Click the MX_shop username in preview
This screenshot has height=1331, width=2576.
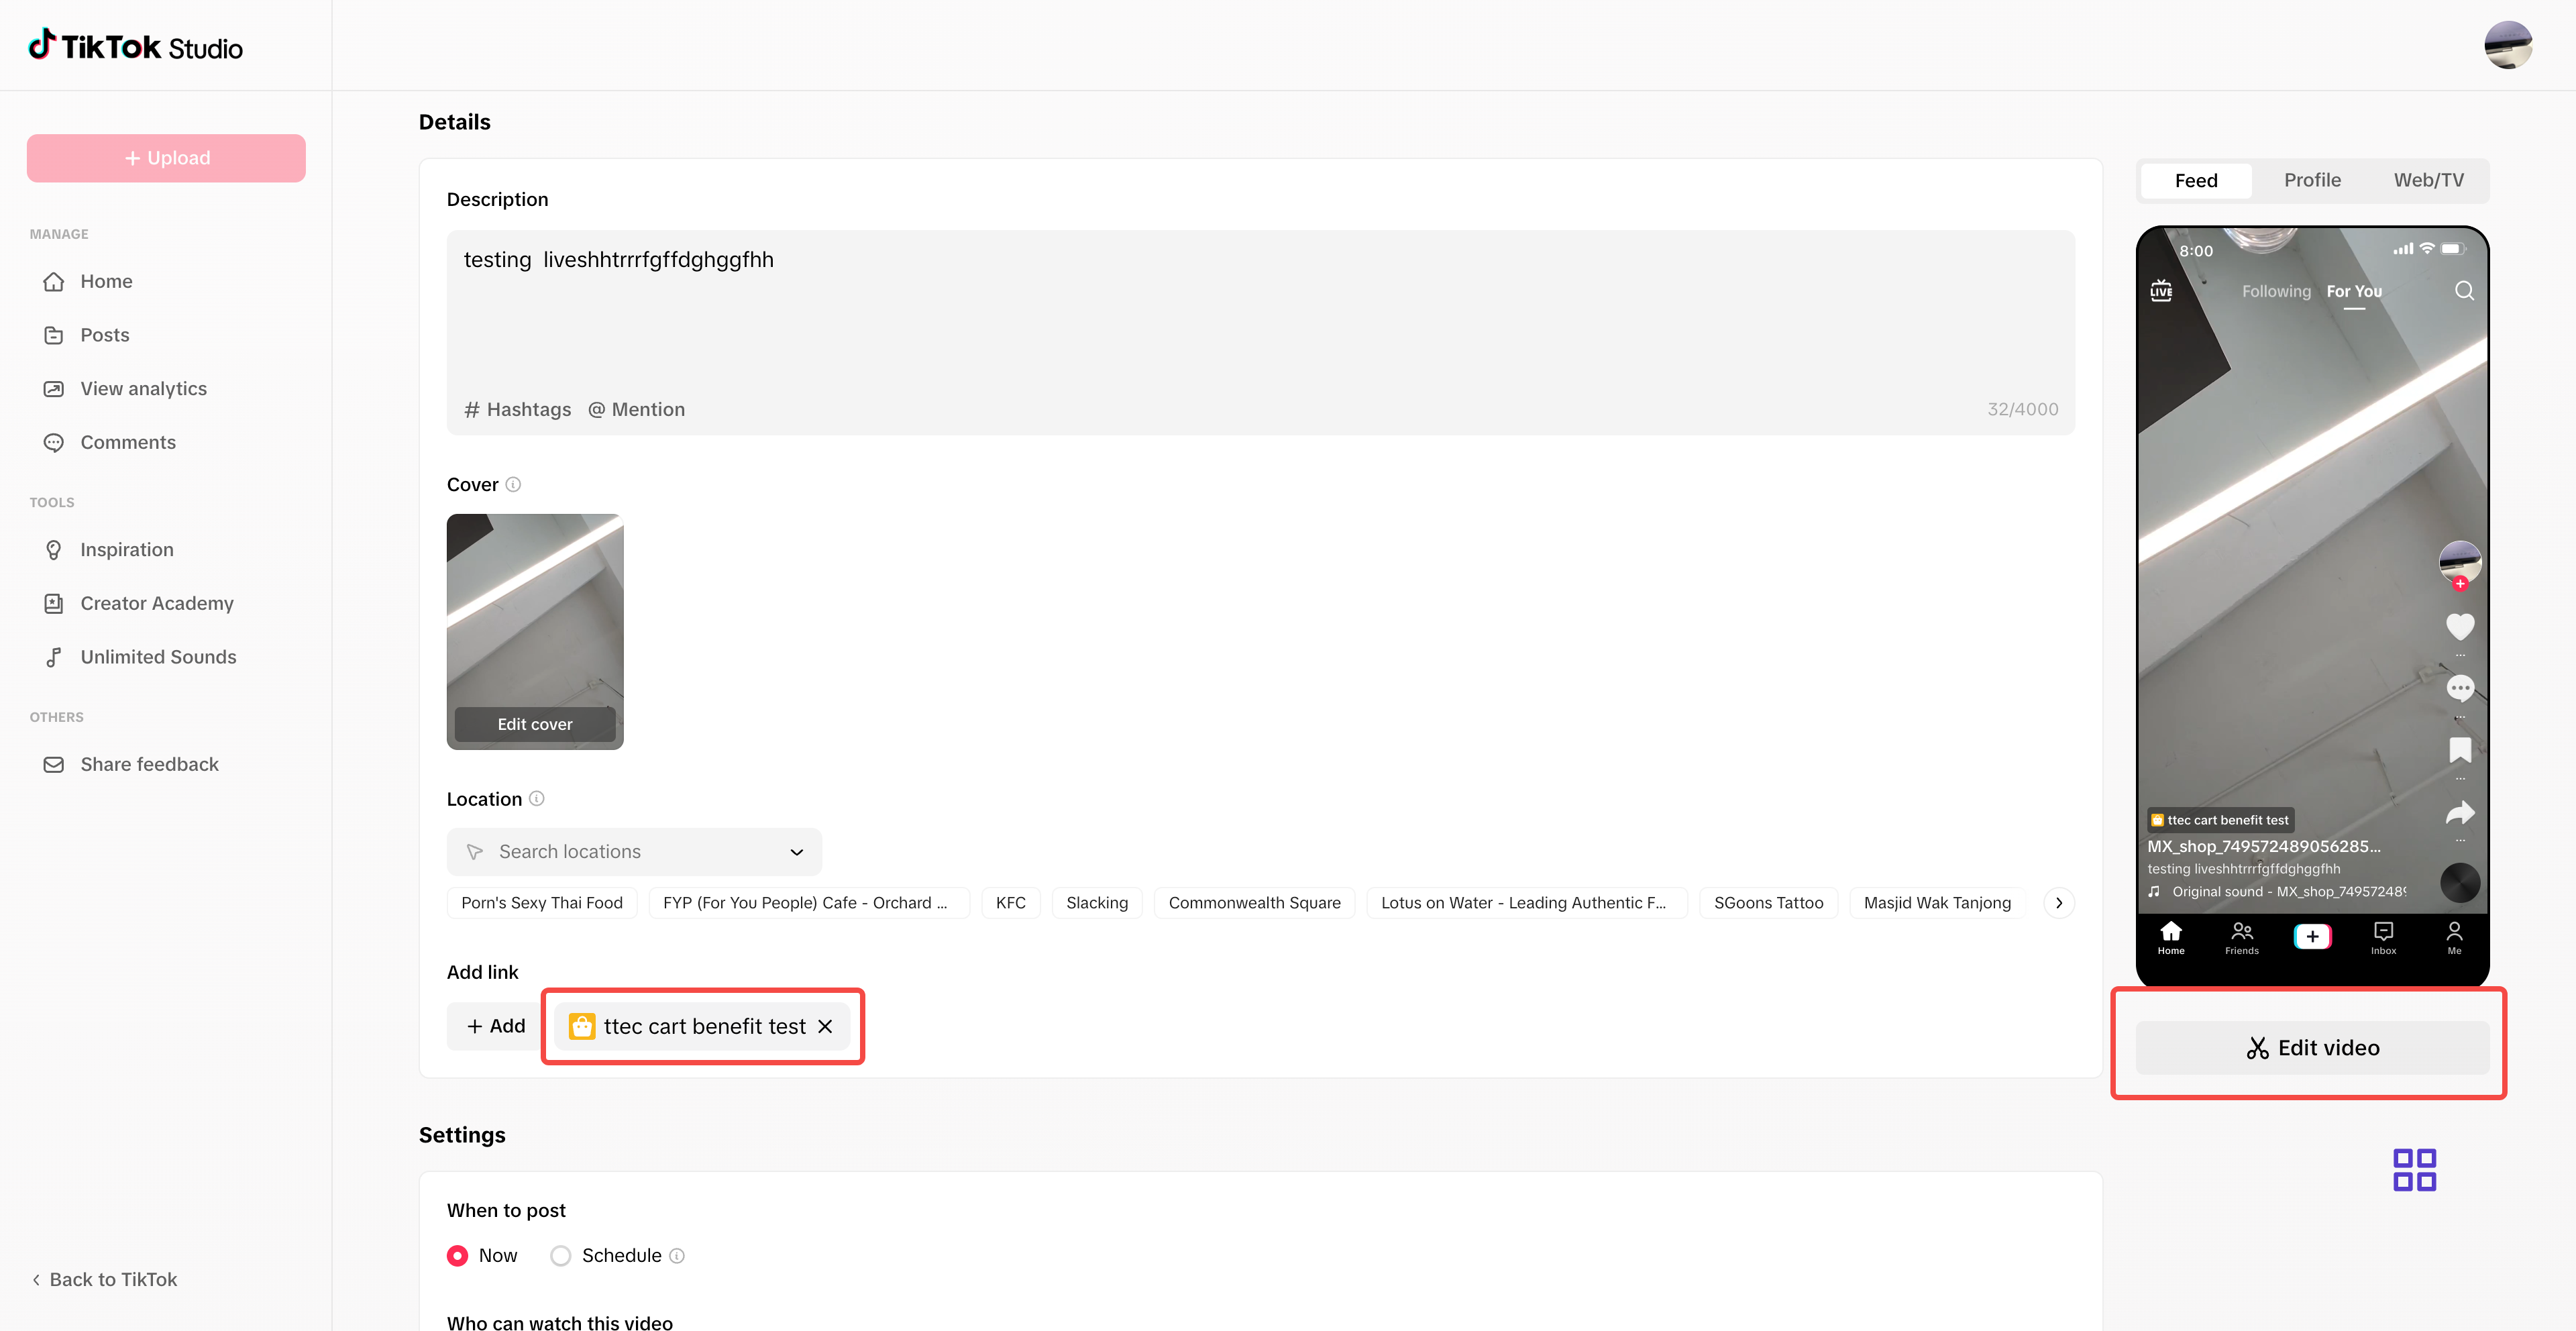click(2264, 846)
